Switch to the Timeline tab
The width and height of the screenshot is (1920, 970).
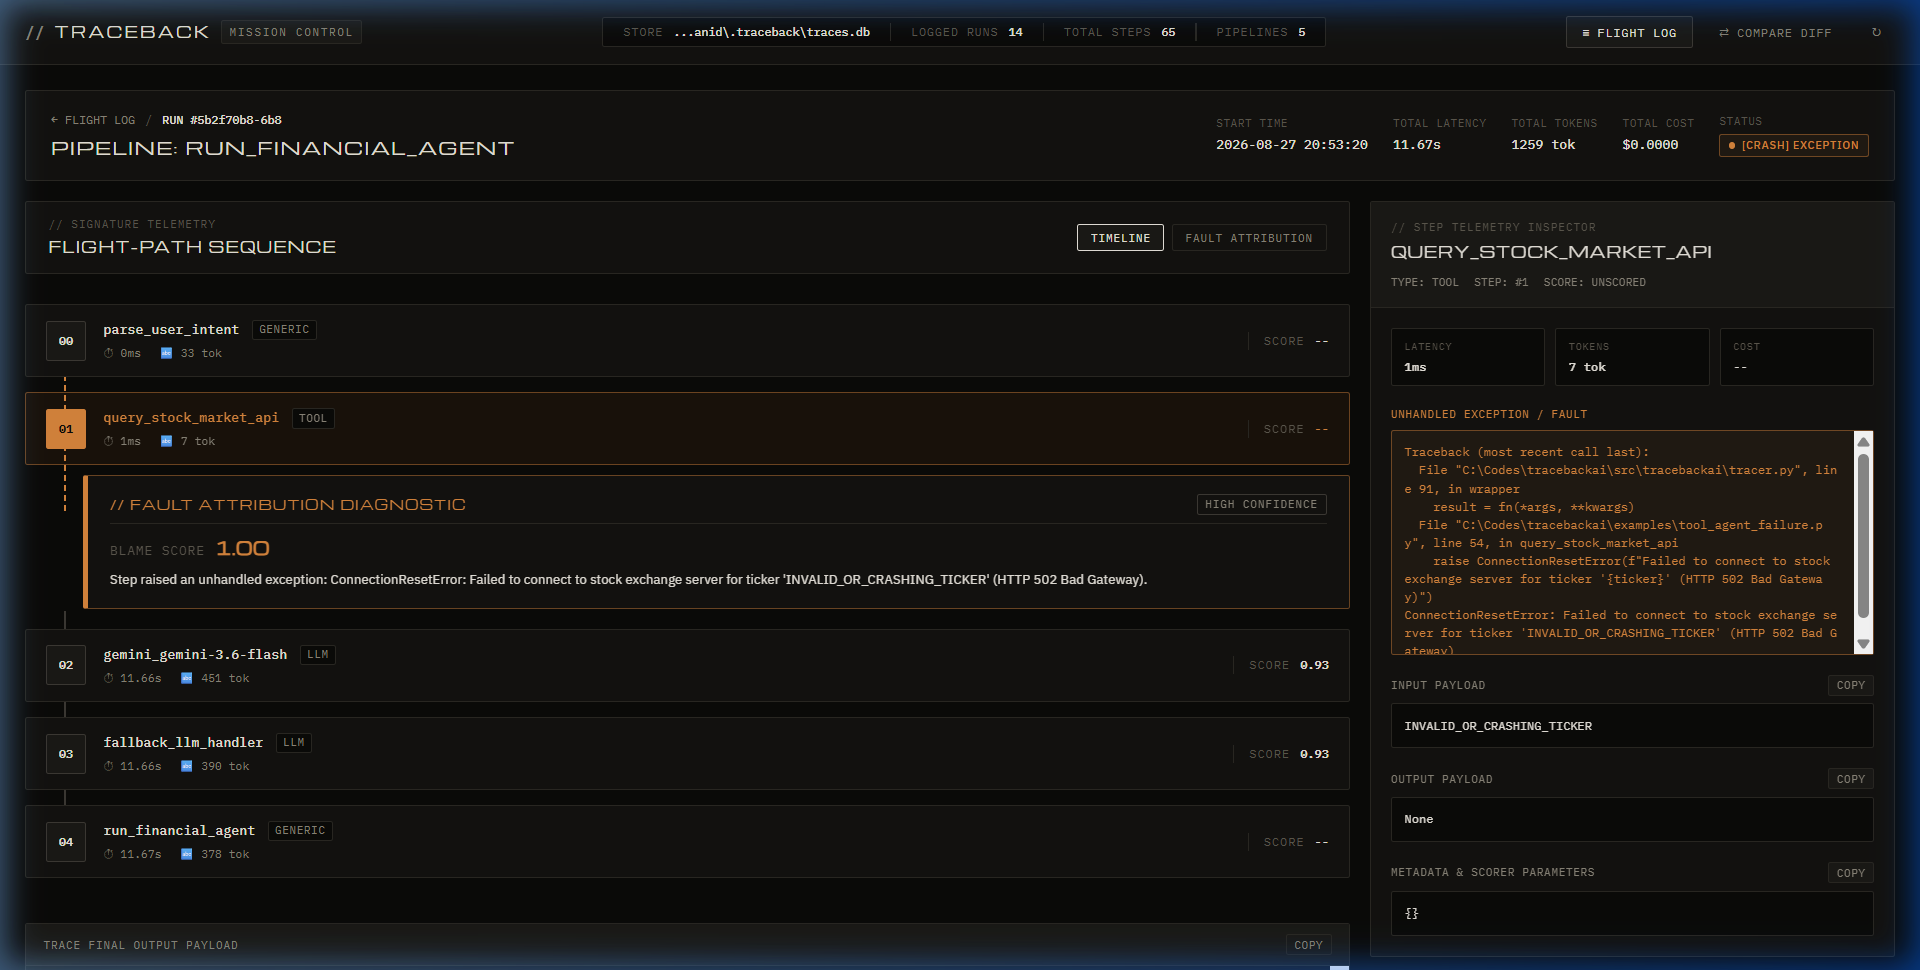point(1120,238)
